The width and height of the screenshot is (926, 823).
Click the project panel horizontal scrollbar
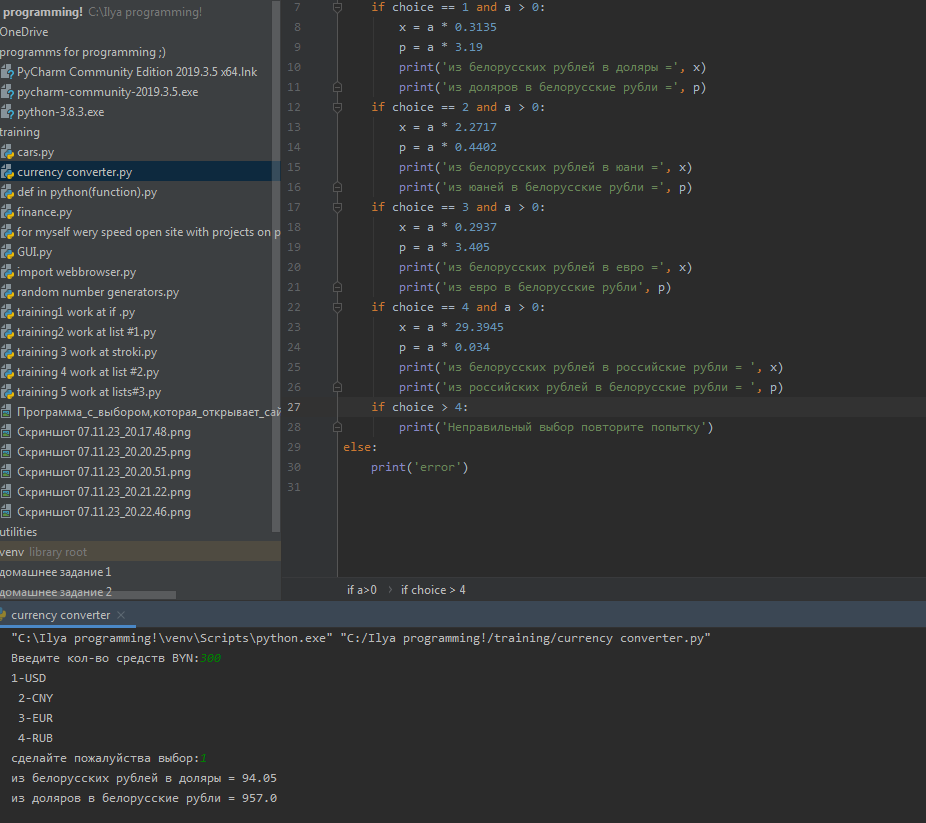(x=87, y=595)
